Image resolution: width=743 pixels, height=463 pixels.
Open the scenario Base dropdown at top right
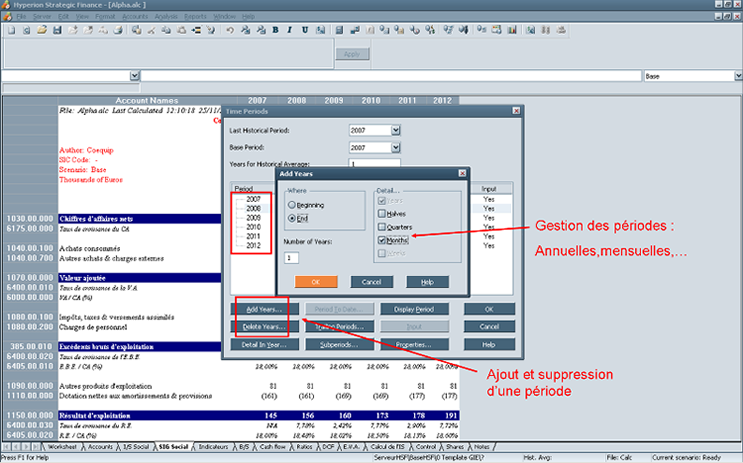[738, 76]
